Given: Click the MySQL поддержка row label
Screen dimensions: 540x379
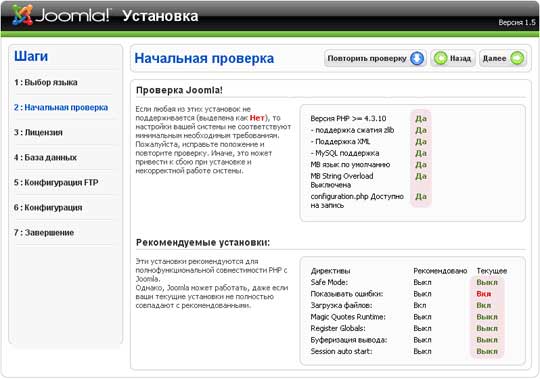Looking at the screenshot, I should pos(345,153).
